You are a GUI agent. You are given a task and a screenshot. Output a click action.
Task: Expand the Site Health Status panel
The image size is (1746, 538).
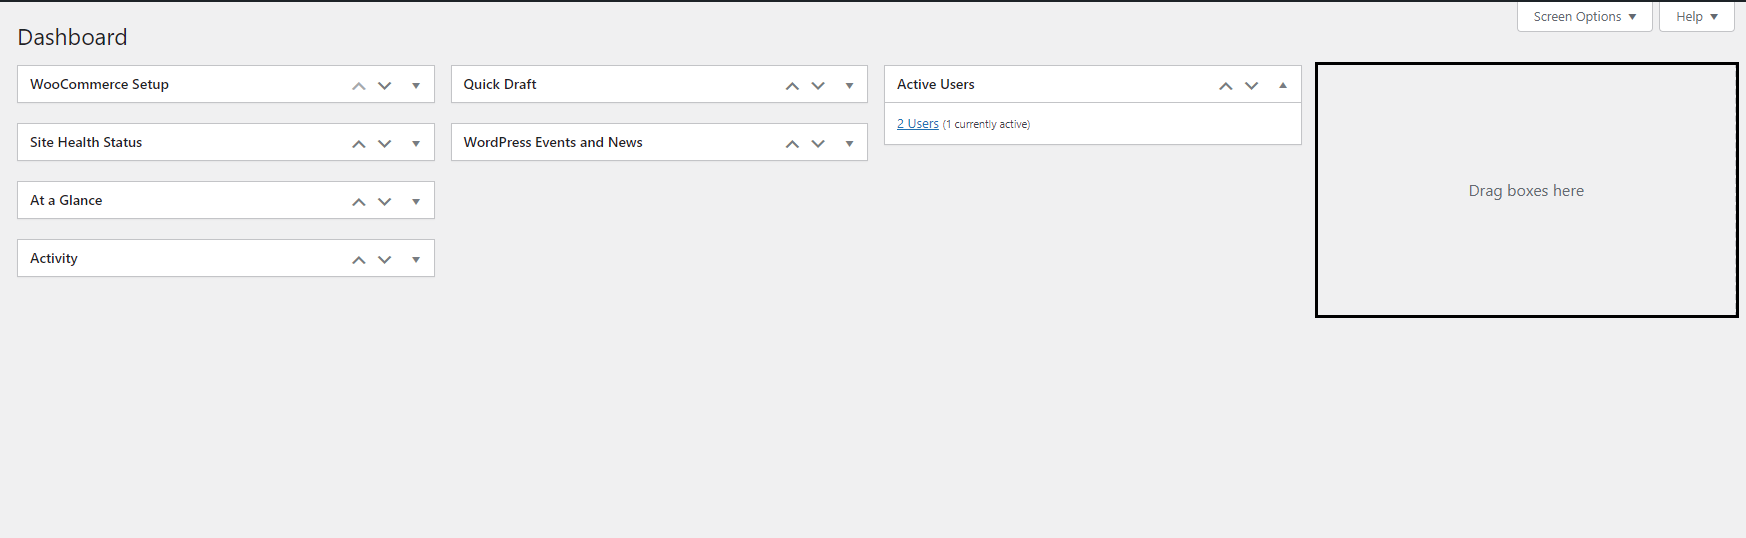point(416,143)
